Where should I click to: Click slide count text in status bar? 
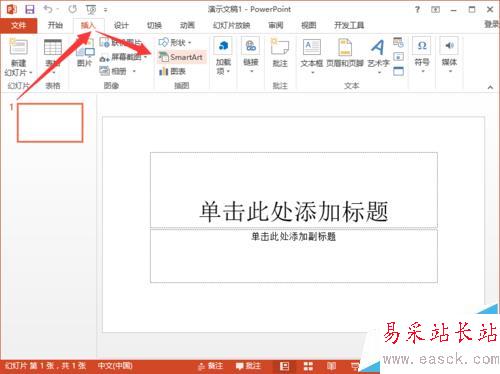[46, 366]
